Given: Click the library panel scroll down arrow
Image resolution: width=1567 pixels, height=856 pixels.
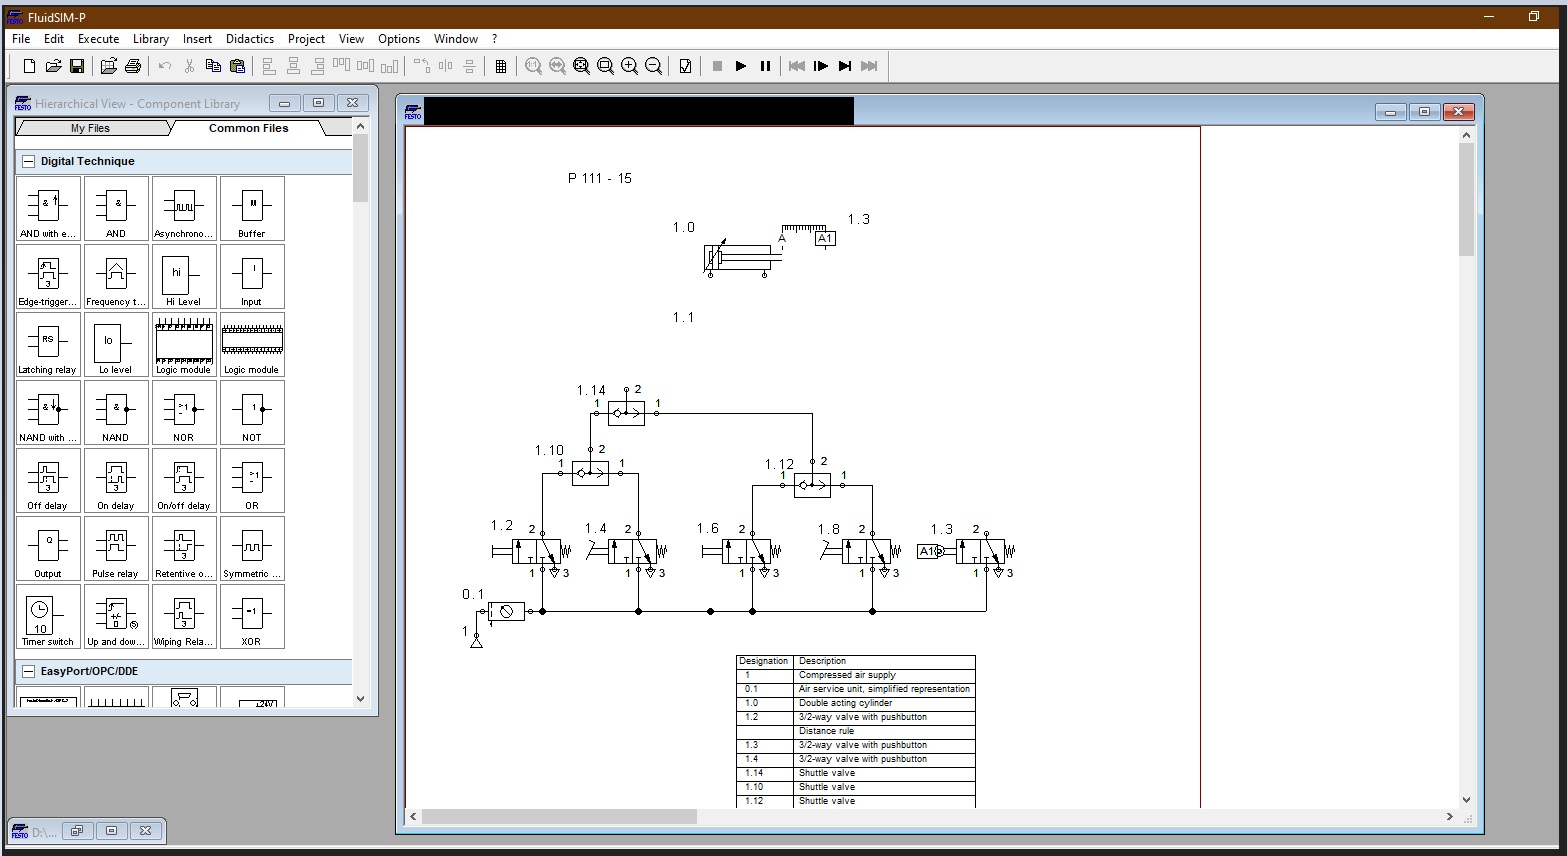Looking at the screenshot, I should pyautogui.click(x=361, y=699).
